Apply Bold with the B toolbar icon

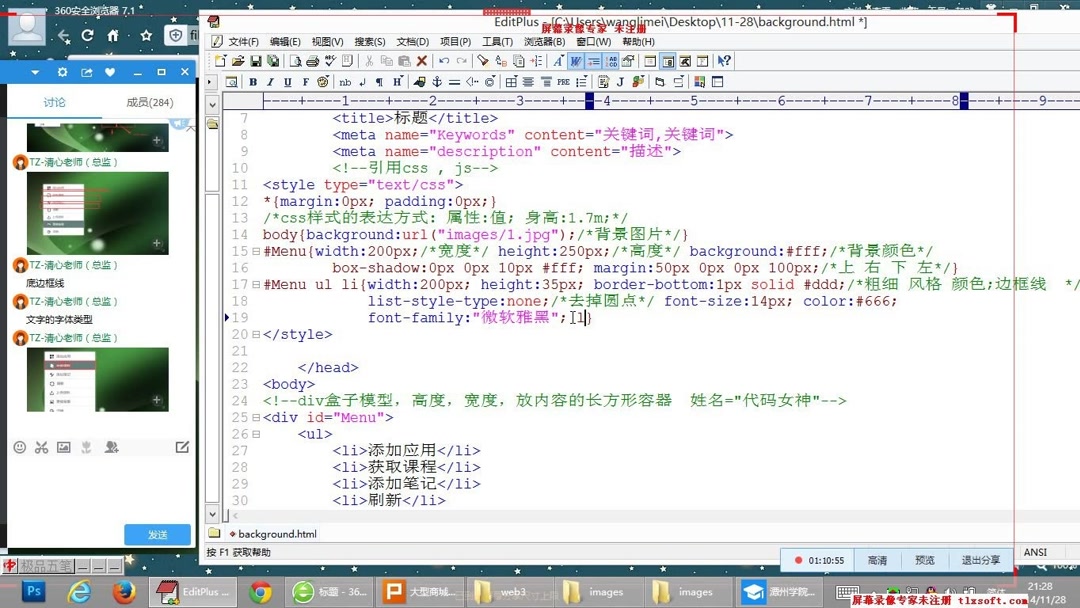coord(253,82)
